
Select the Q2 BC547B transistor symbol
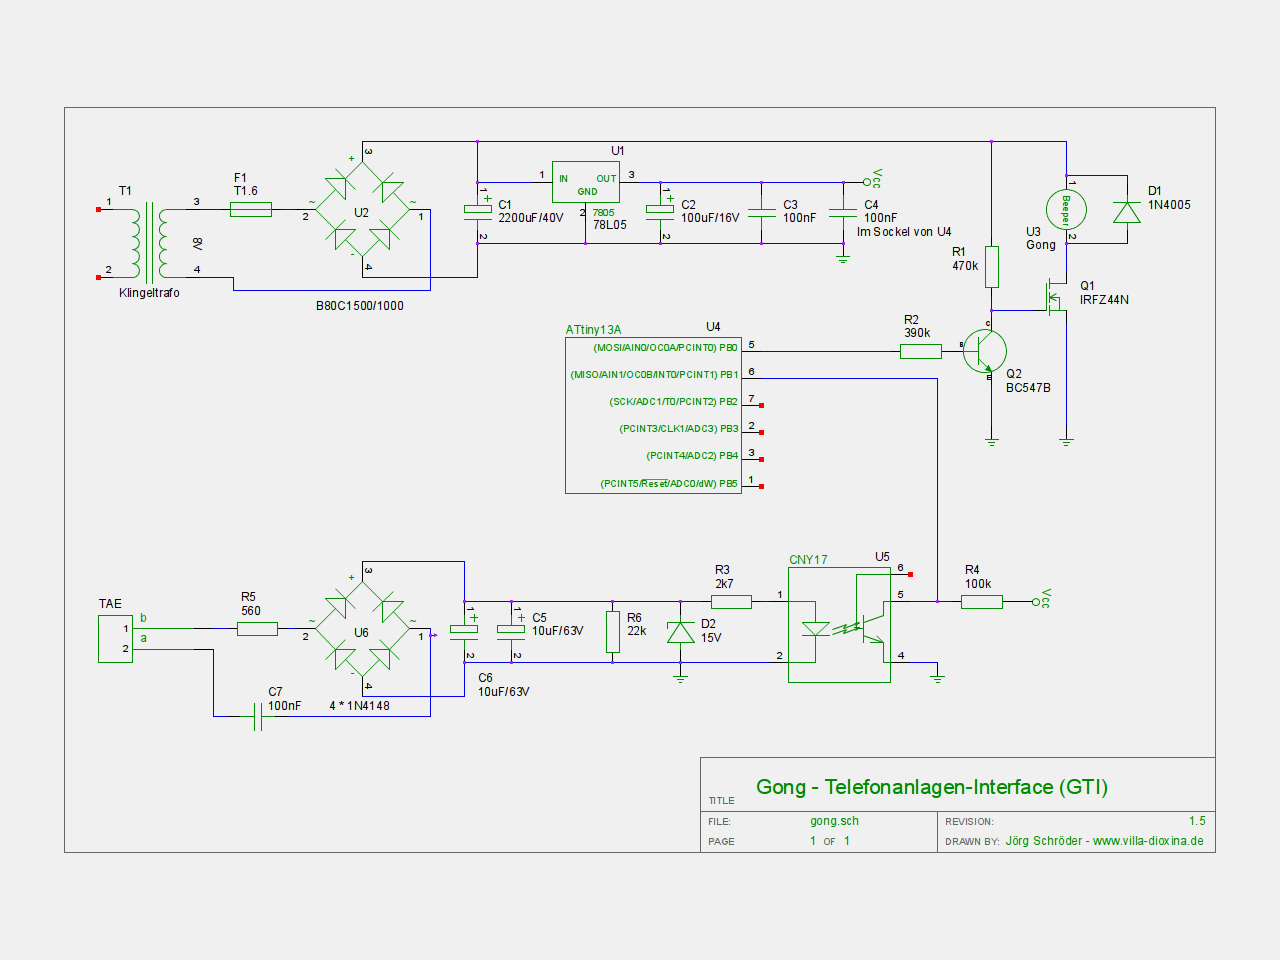pos(985,351)
